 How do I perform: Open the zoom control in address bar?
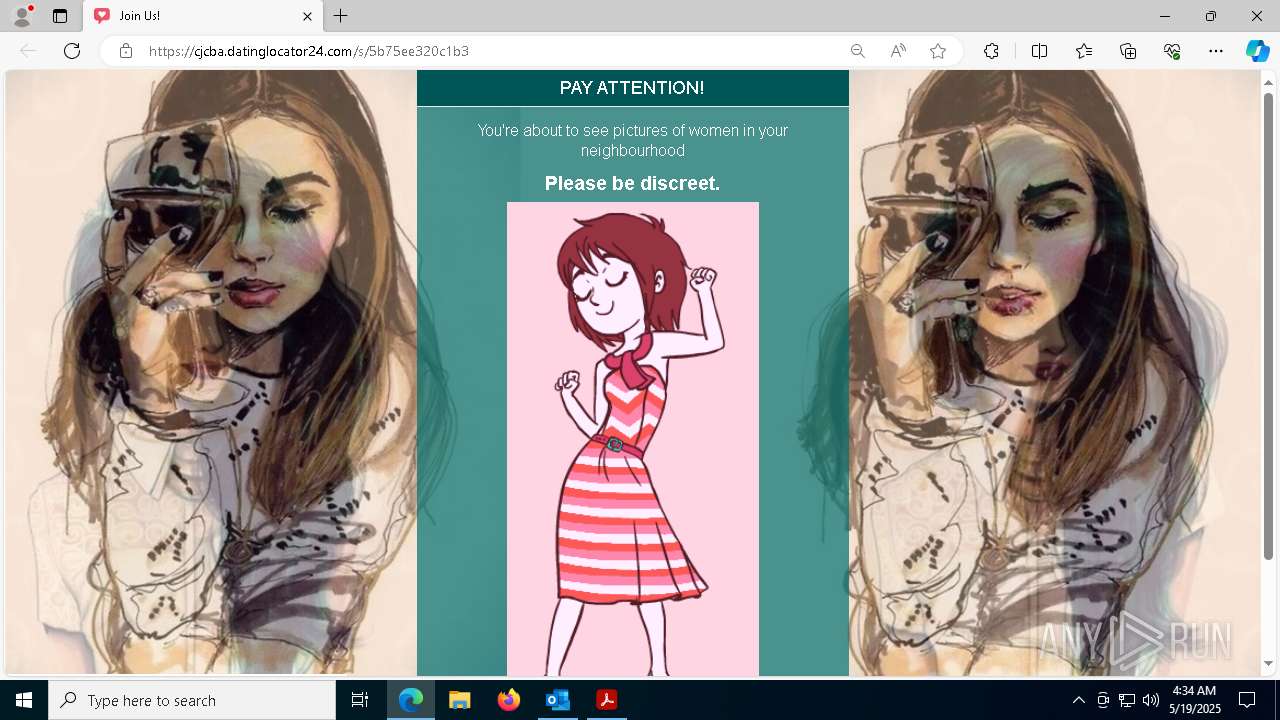click(x=858, y=51)
